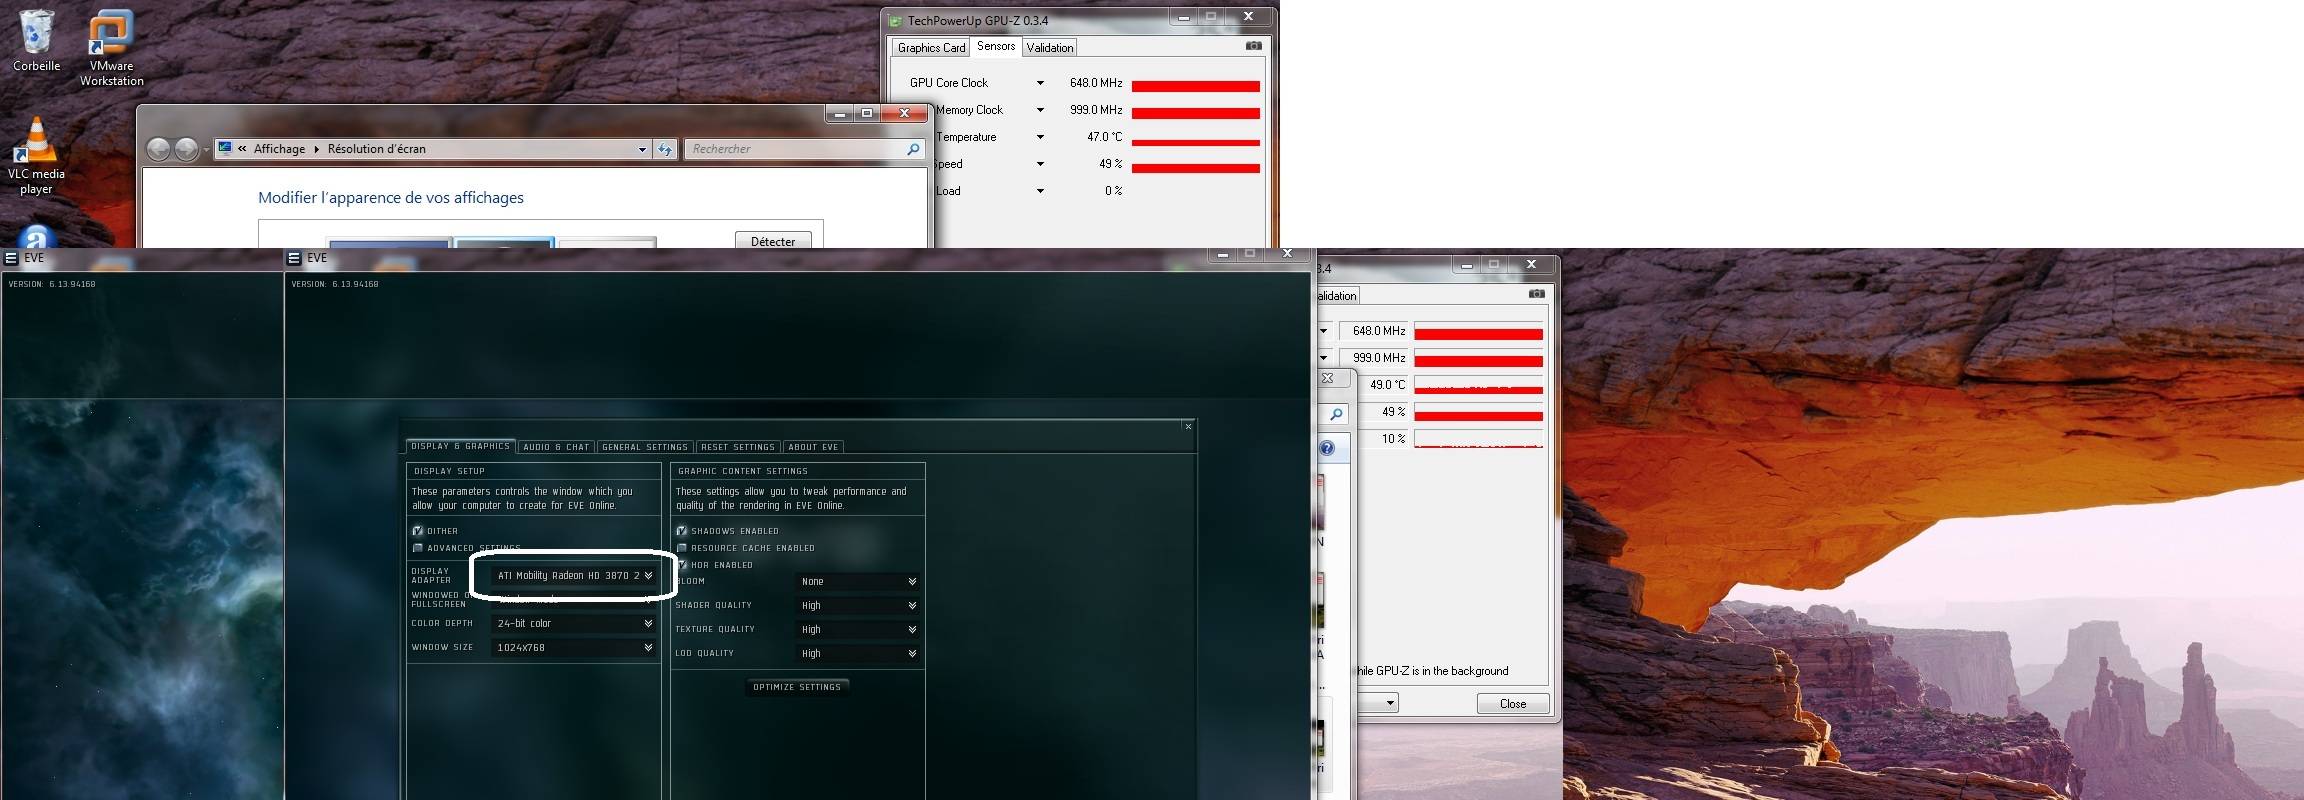This screenshot has width=2304, height=800.
Task: Toggle the Dither checkbox
Action: [418, 531]
